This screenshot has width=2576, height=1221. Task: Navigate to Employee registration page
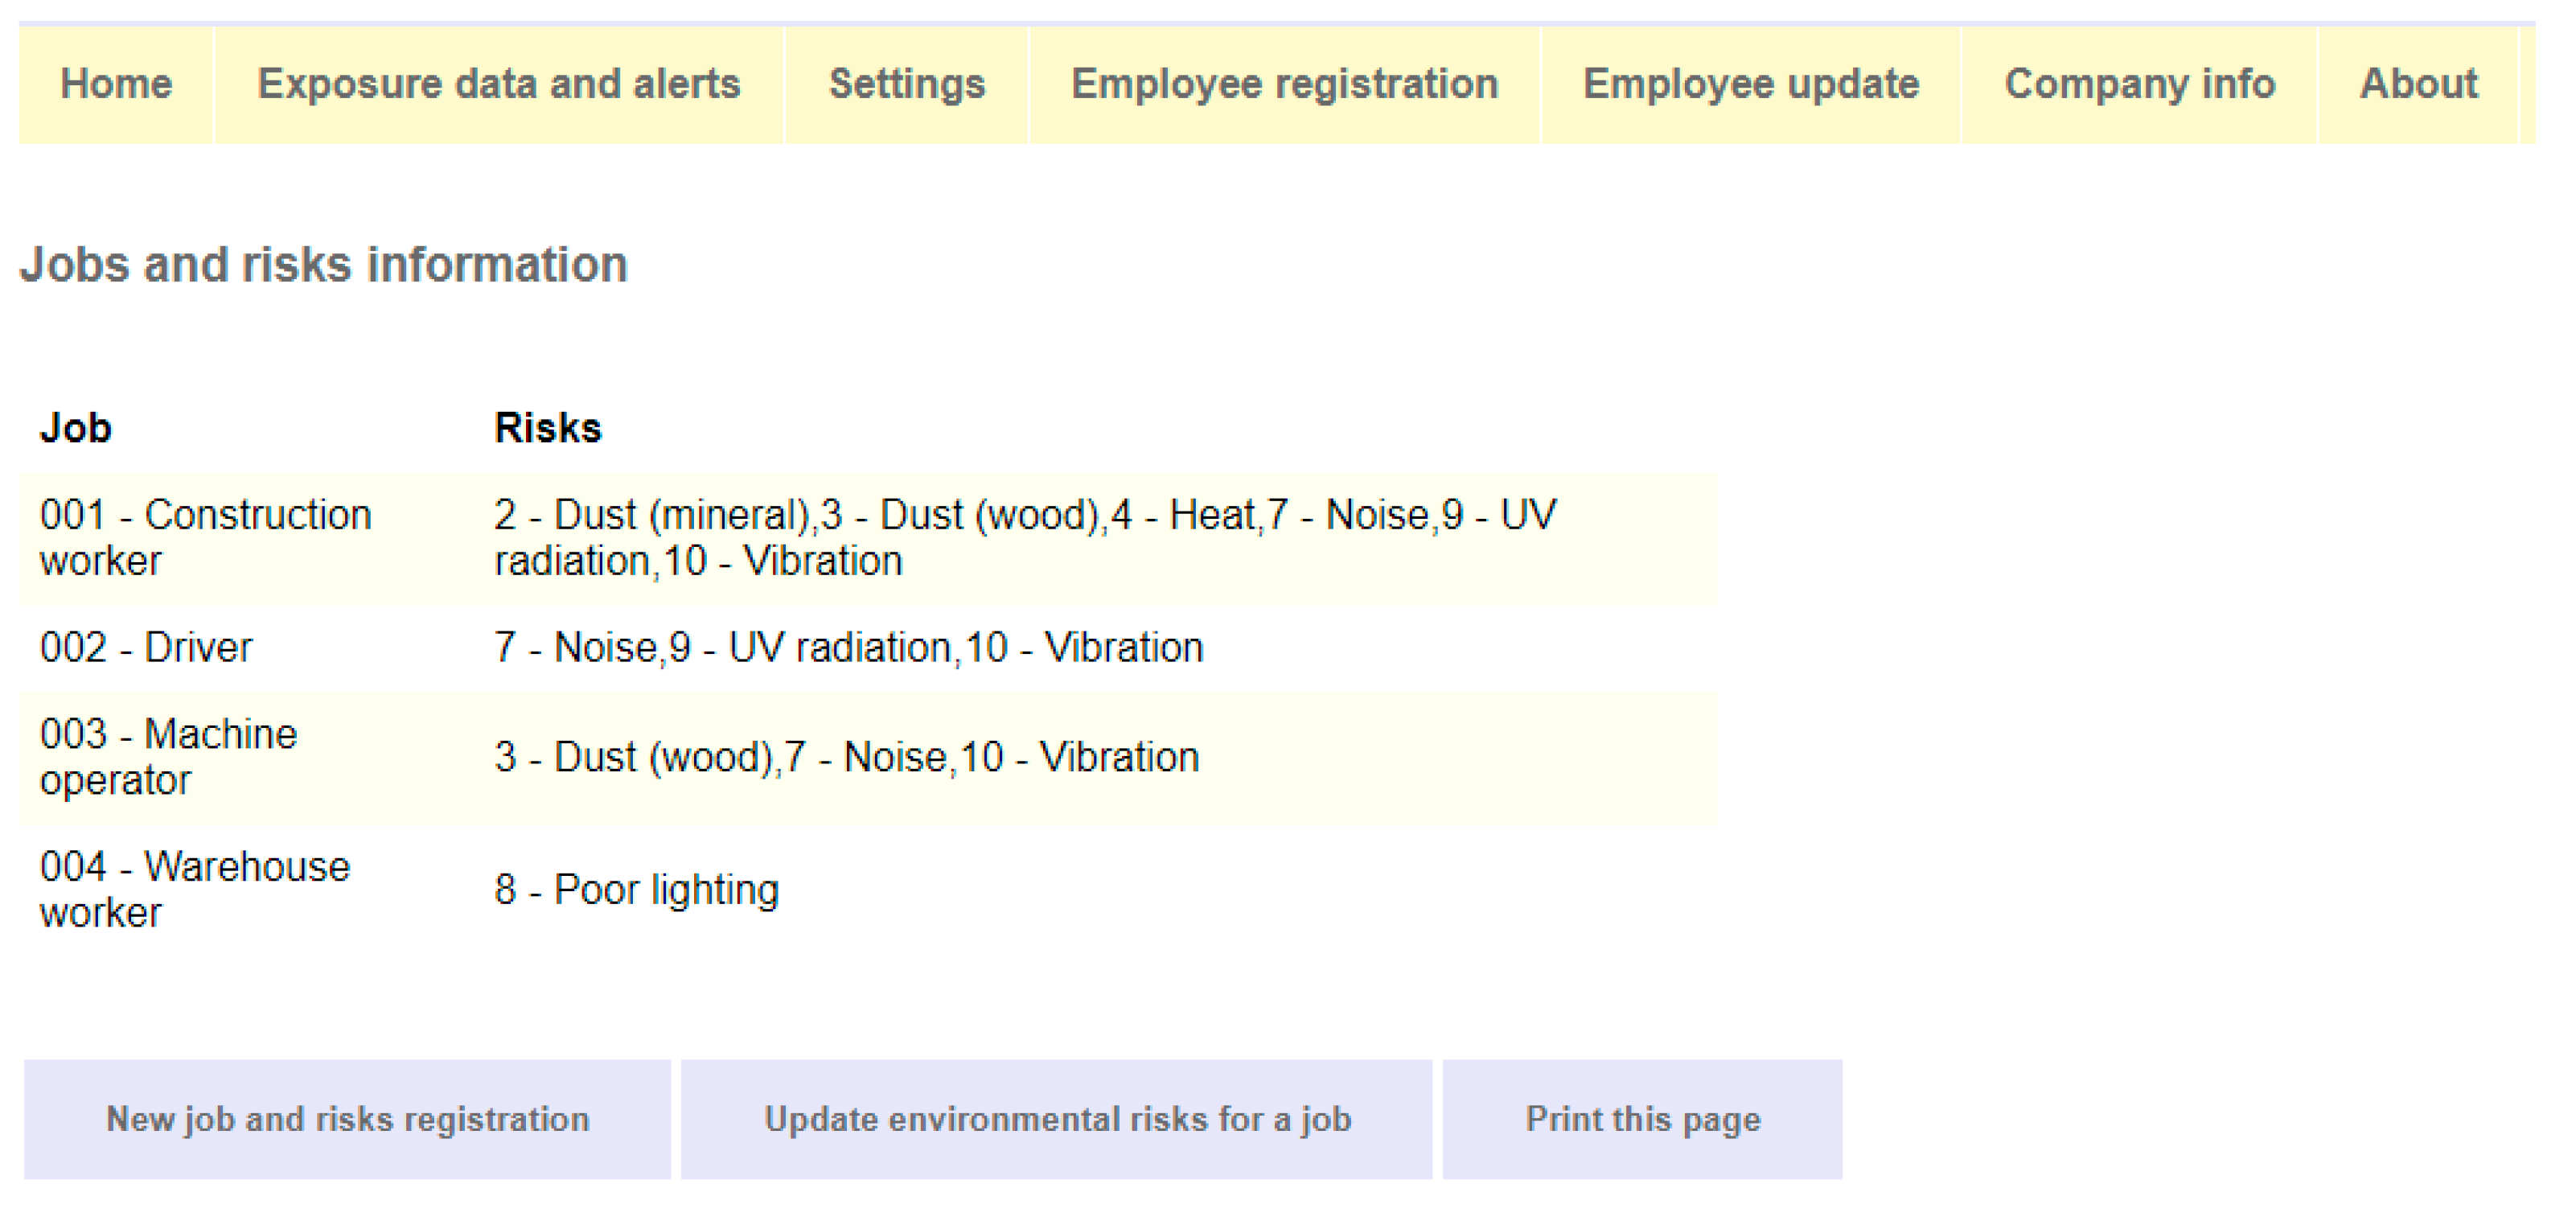1284,84
